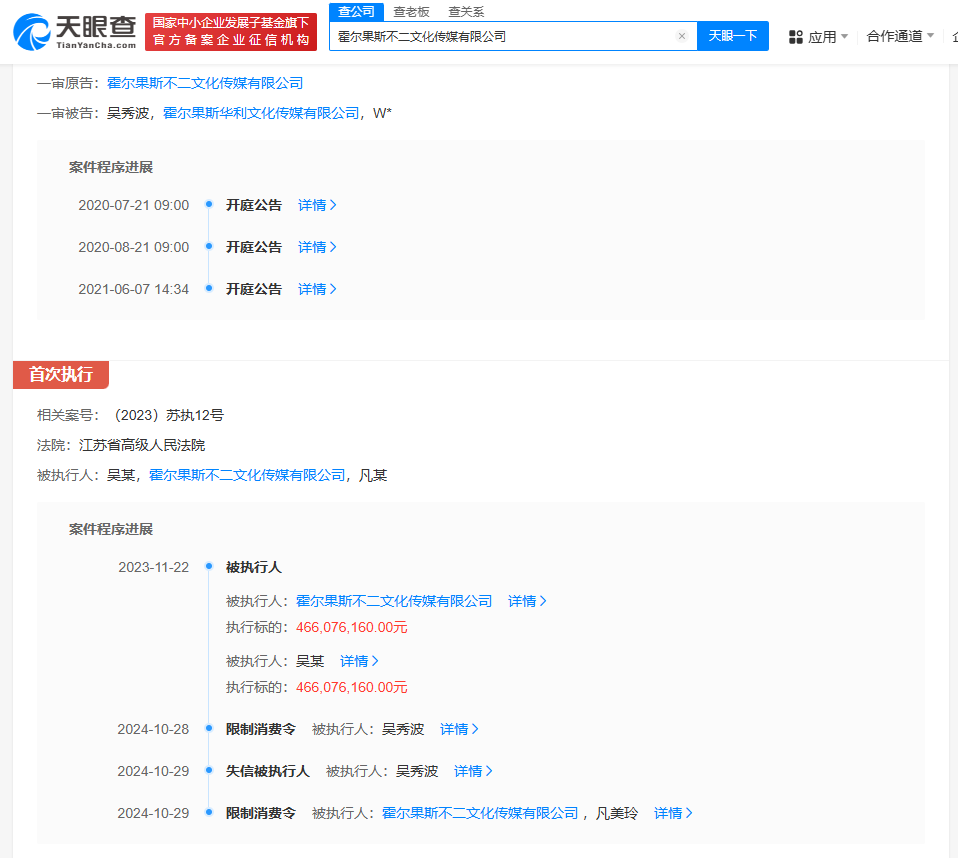Switch to the 查关系 tab
Viewport: 958px width, 858px height.
click(x=466, y=12)
